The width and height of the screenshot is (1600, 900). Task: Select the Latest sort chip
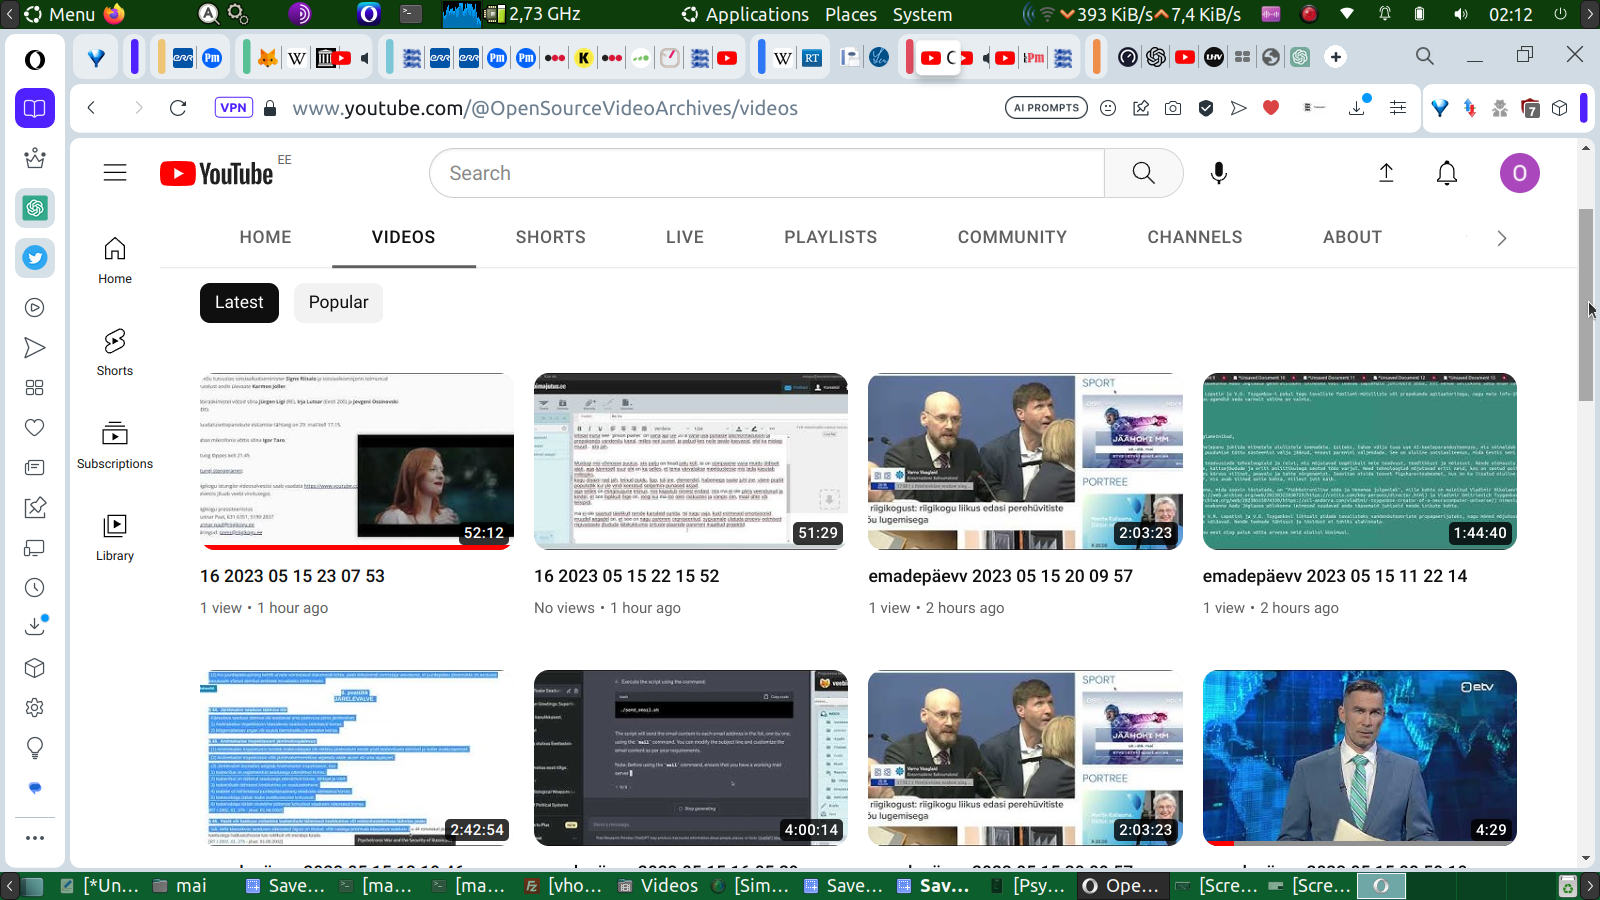[x=239, y=302]
